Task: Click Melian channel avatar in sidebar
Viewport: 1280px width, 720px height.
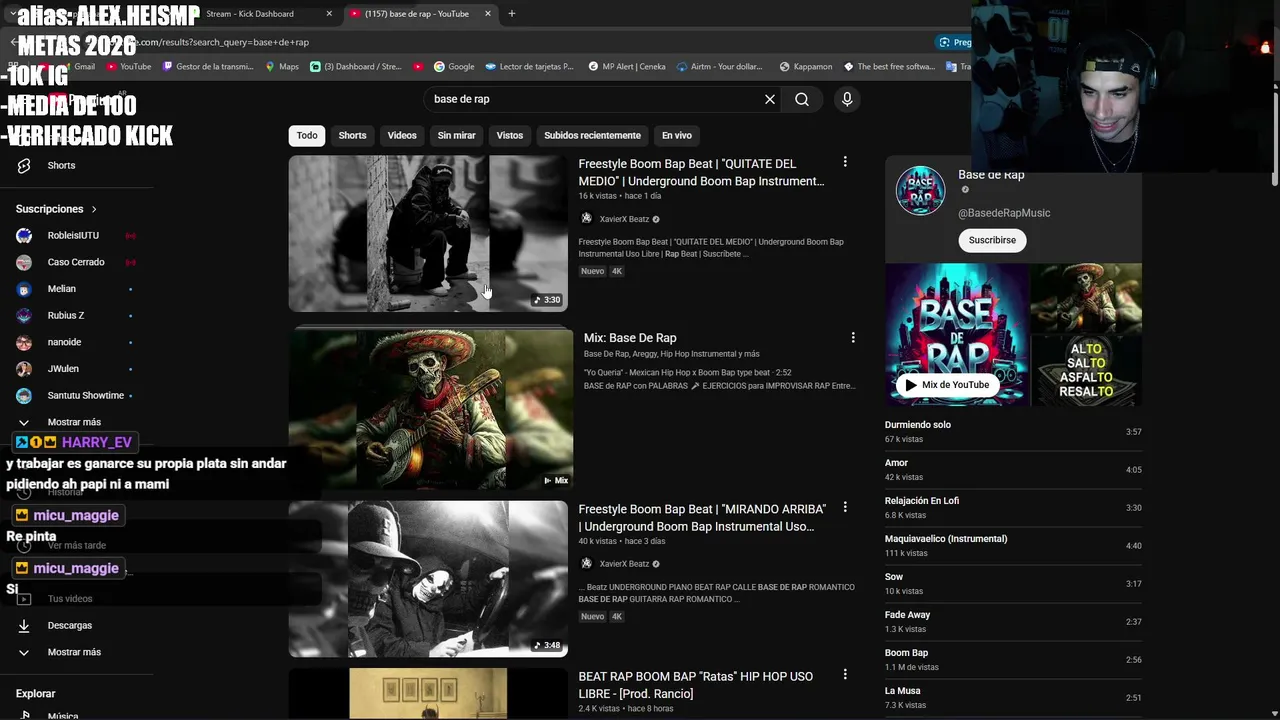Action: tap(24, 289)
